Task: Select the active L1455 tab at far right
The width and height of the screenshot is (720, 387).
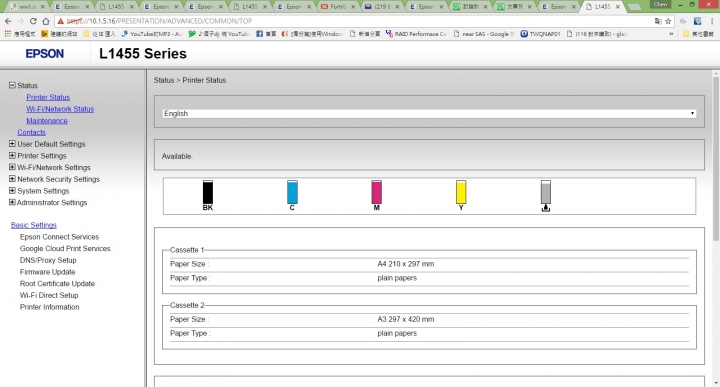Action: point(602,6)
